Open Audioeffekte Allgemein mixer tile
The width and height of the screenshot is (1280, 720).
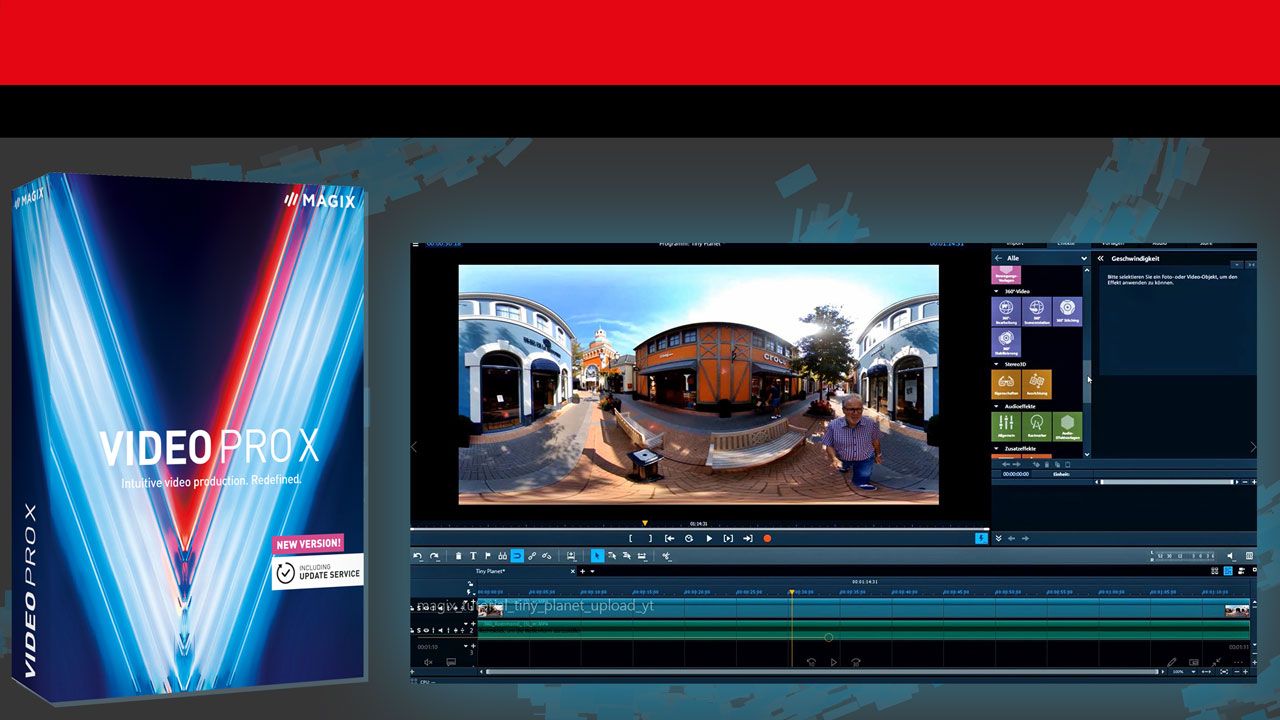1006,426
